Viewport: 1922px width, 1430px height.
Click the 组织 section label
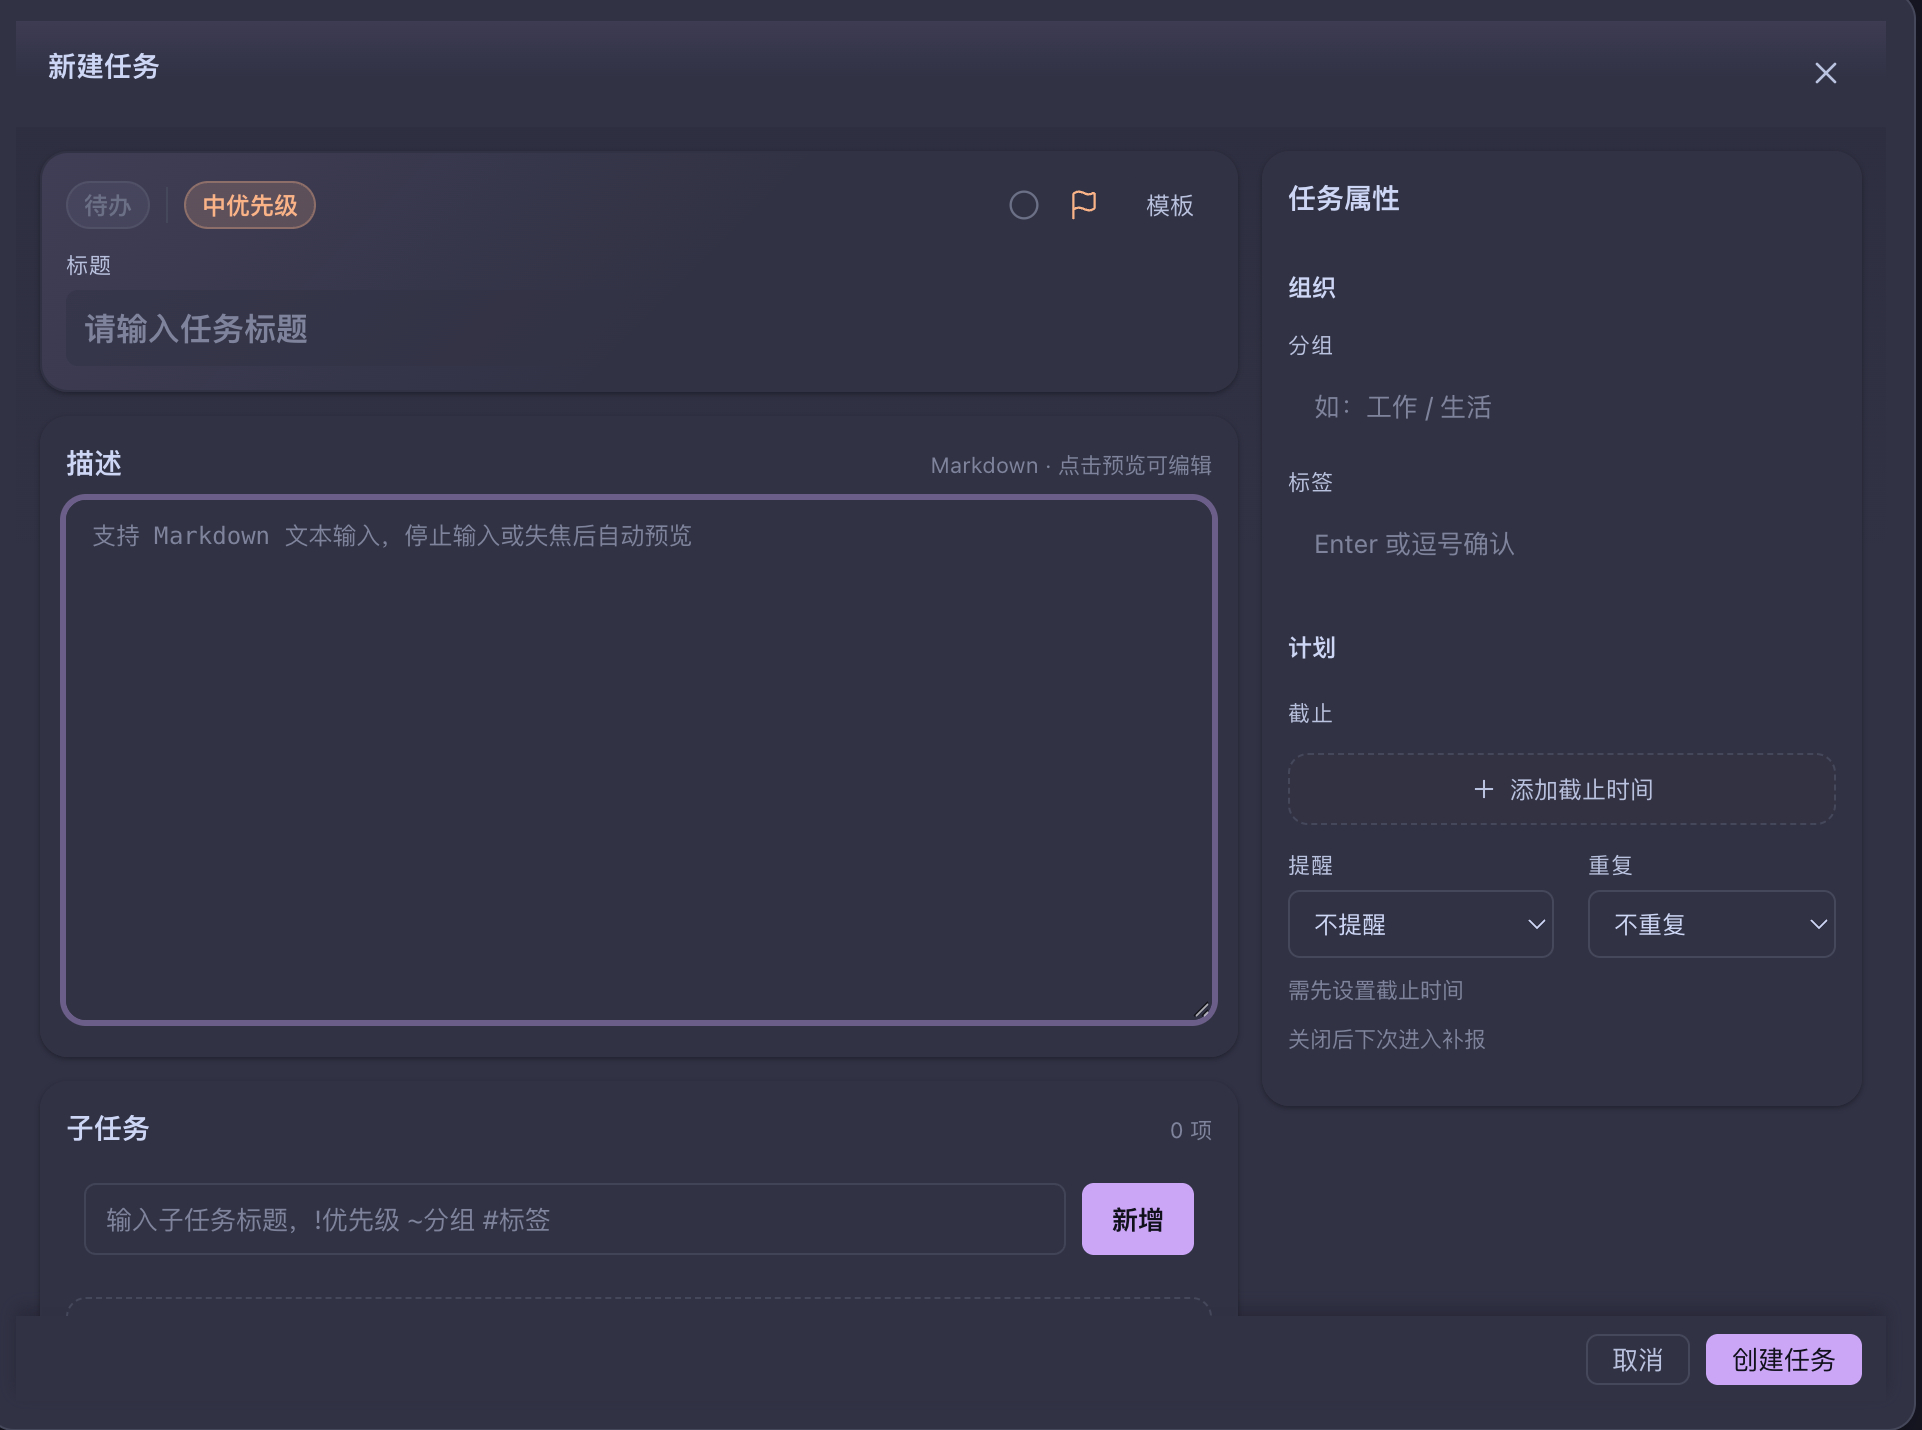[x=1311, y=288]
